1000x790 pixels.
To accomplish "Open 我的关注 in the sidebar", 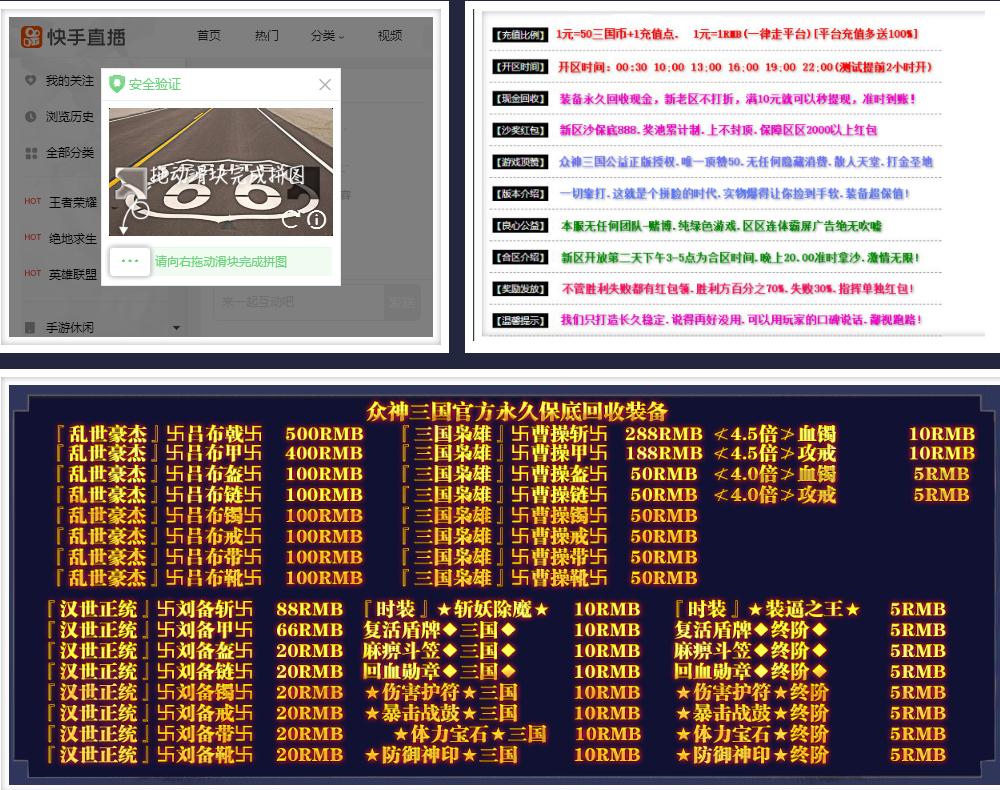I will 70,81.
